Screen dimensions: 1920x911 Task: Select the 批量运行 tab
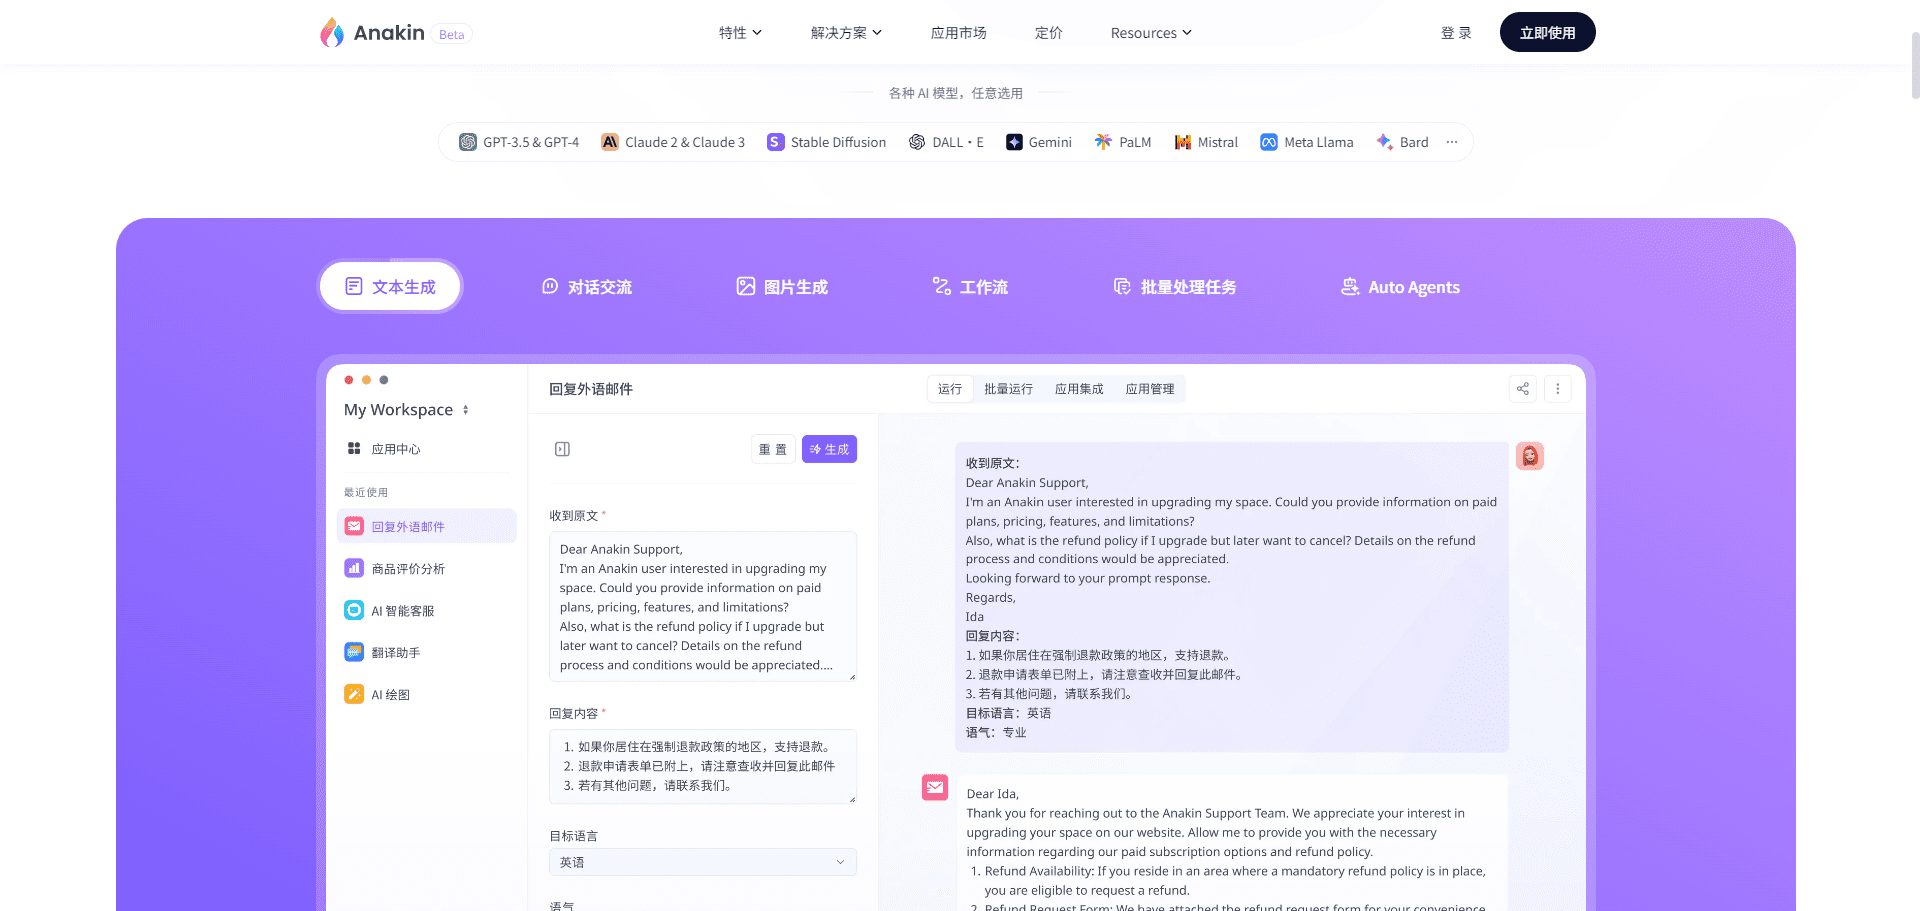pos(1008,389)
